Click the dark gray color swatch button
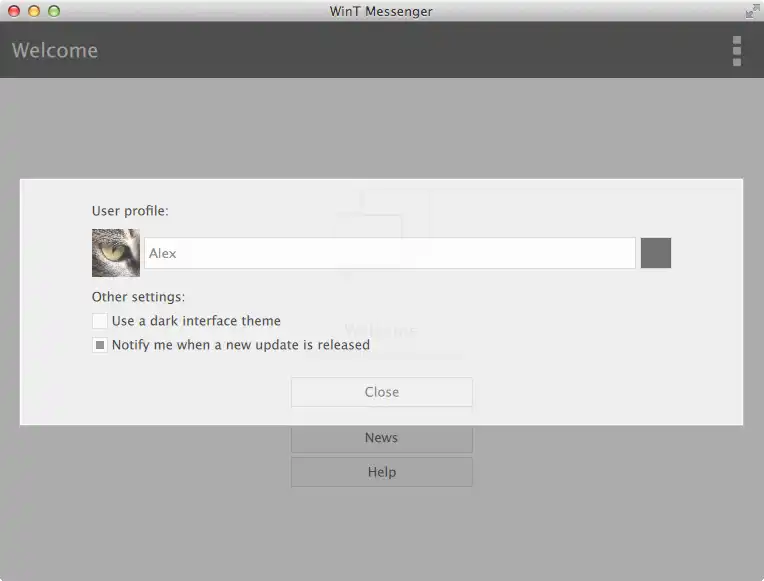 click(x=656, y=253)
